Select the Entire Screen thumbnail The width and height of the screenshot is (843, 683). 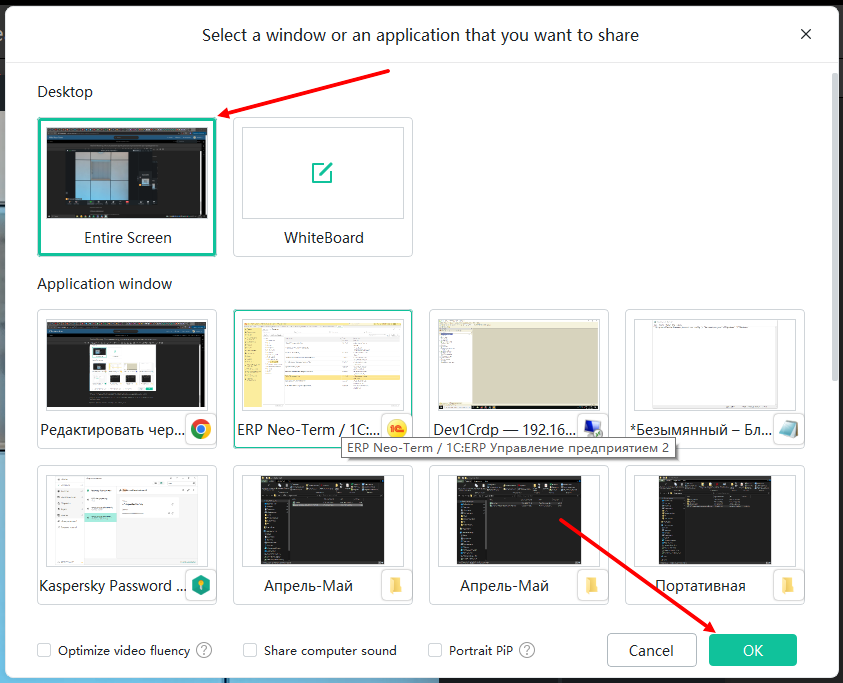click(x=127, y=187)
